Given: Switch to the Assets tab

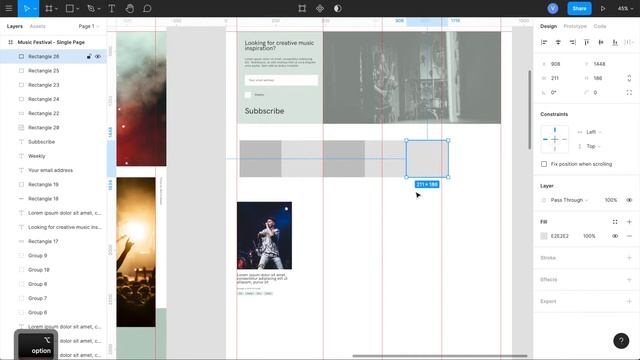Looking at the screenshot, I should pyautogui.click(x=38, y=26).
